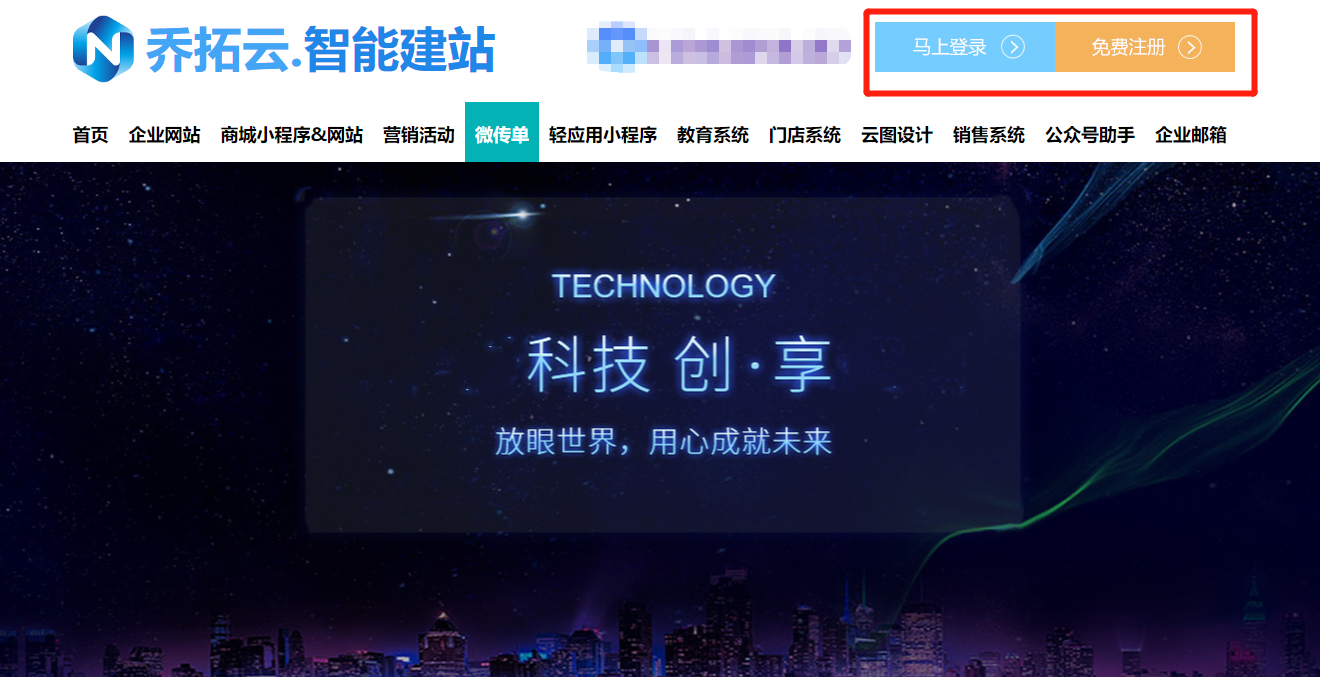Click the blurred phone number area
The image size is (1320, 677).
coord(719,46)
